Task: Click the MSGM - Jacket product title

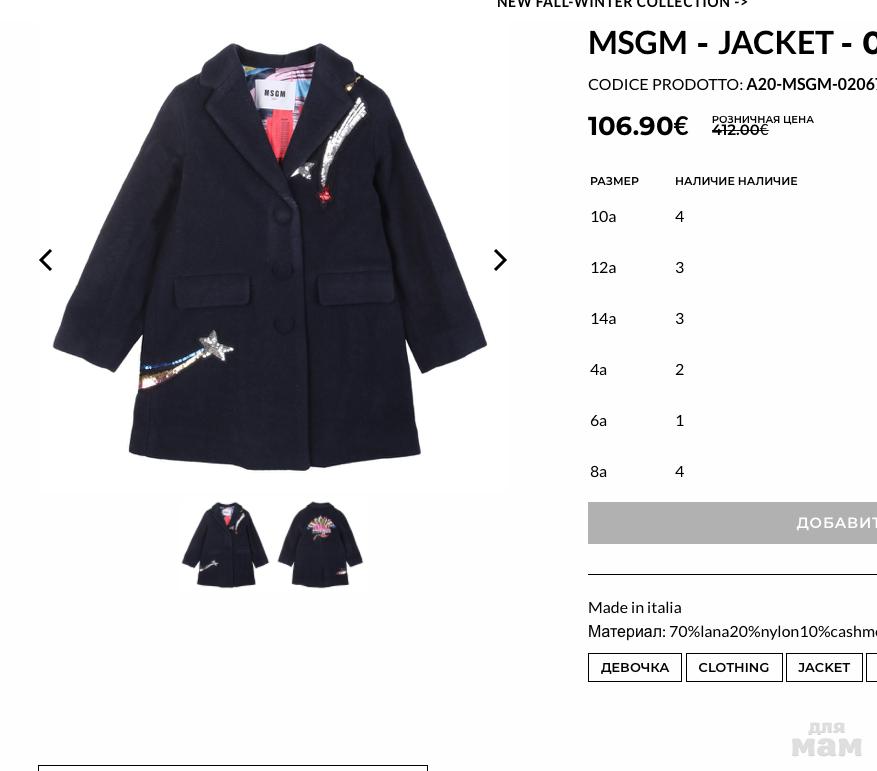Action: click(732, 43)
